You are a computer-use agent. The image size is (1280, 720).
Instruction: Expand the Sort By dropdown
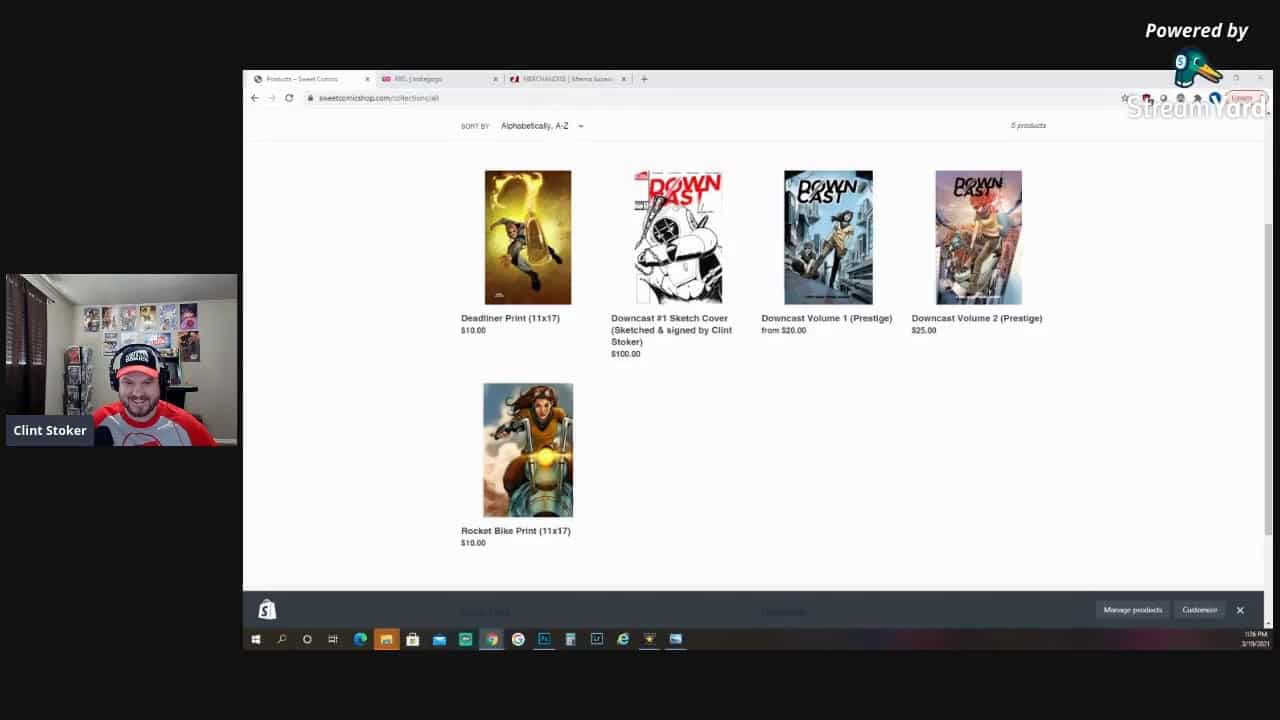click(x=542, y=126)
